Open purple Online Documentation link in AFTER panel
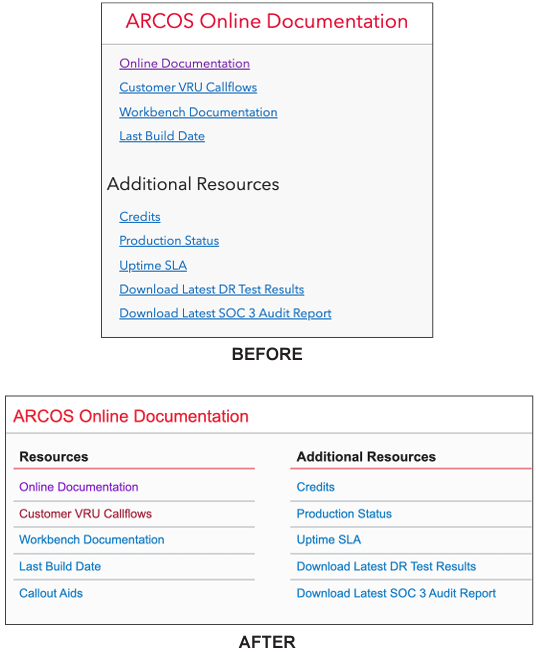Viewport: 536px width, 652px height. (x=79, y=487)
